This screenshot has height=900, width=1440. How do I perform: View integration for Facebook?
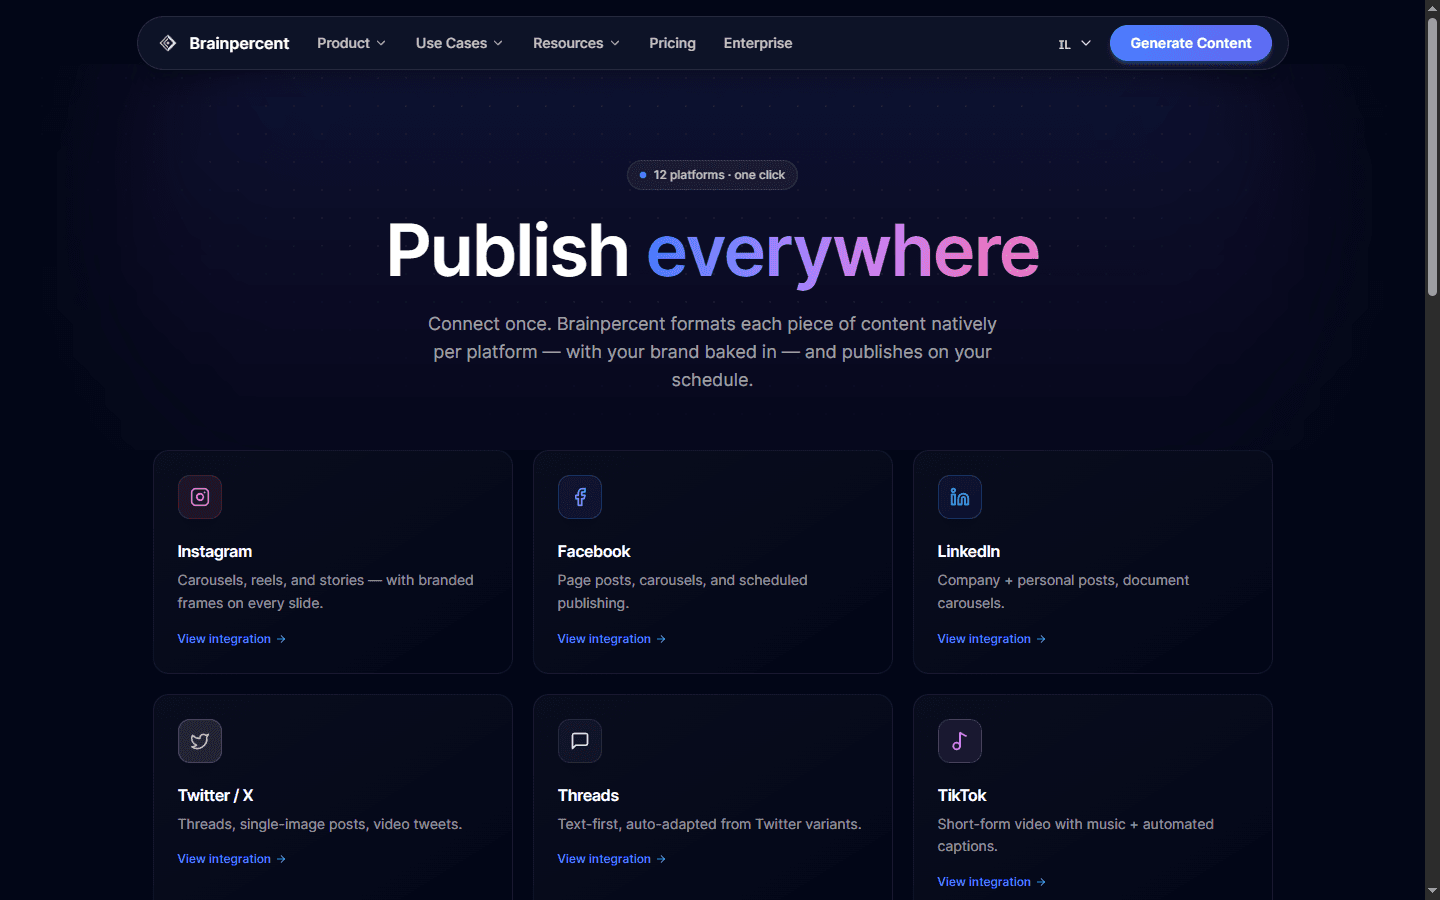(612, 639)
